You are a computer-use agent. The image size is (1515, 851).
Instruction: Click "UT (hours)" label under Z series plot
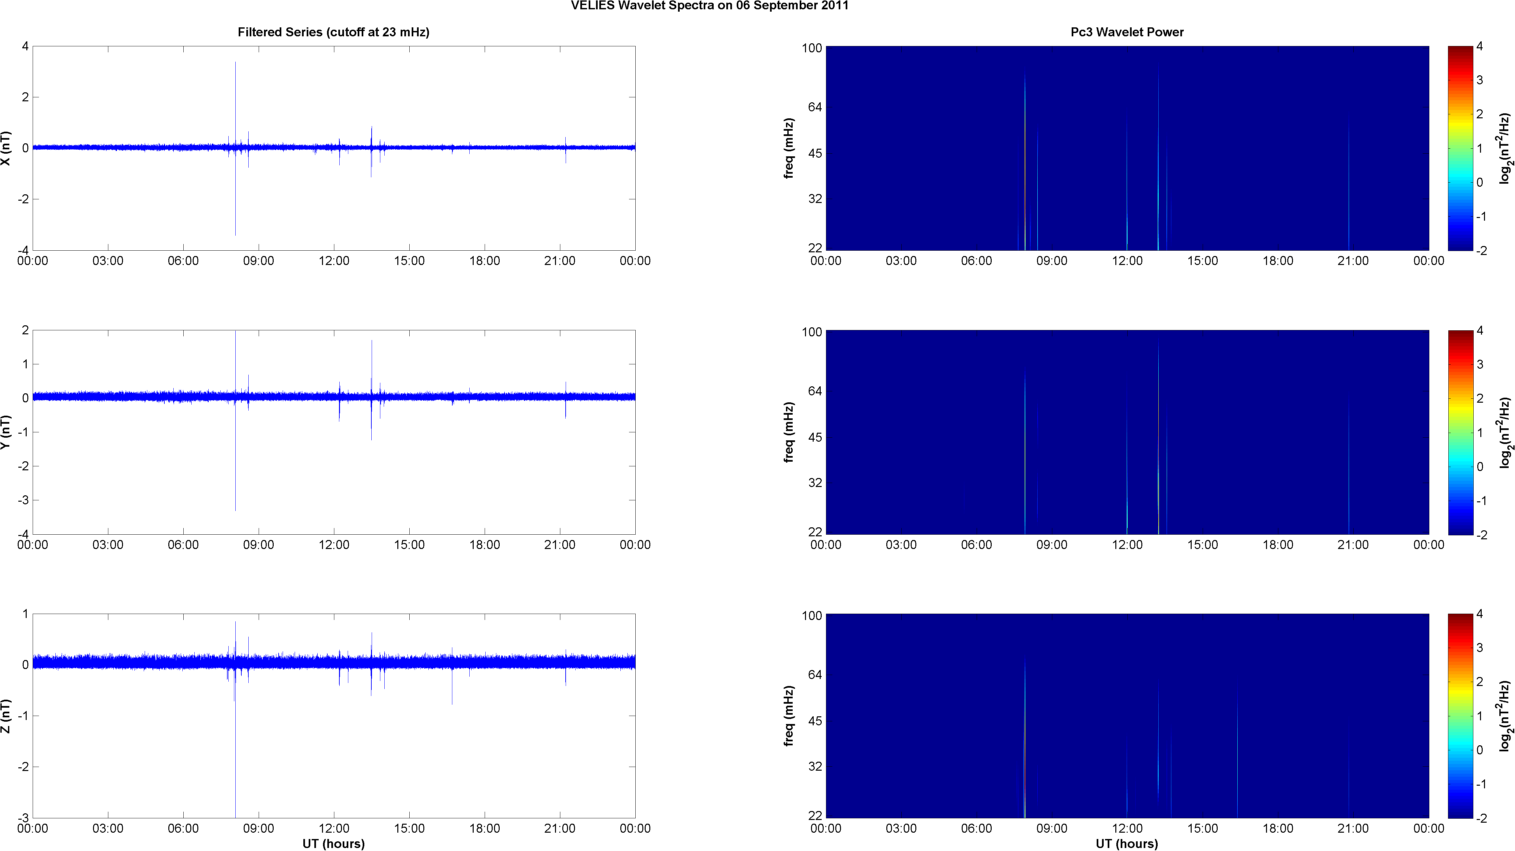point(334,843)
